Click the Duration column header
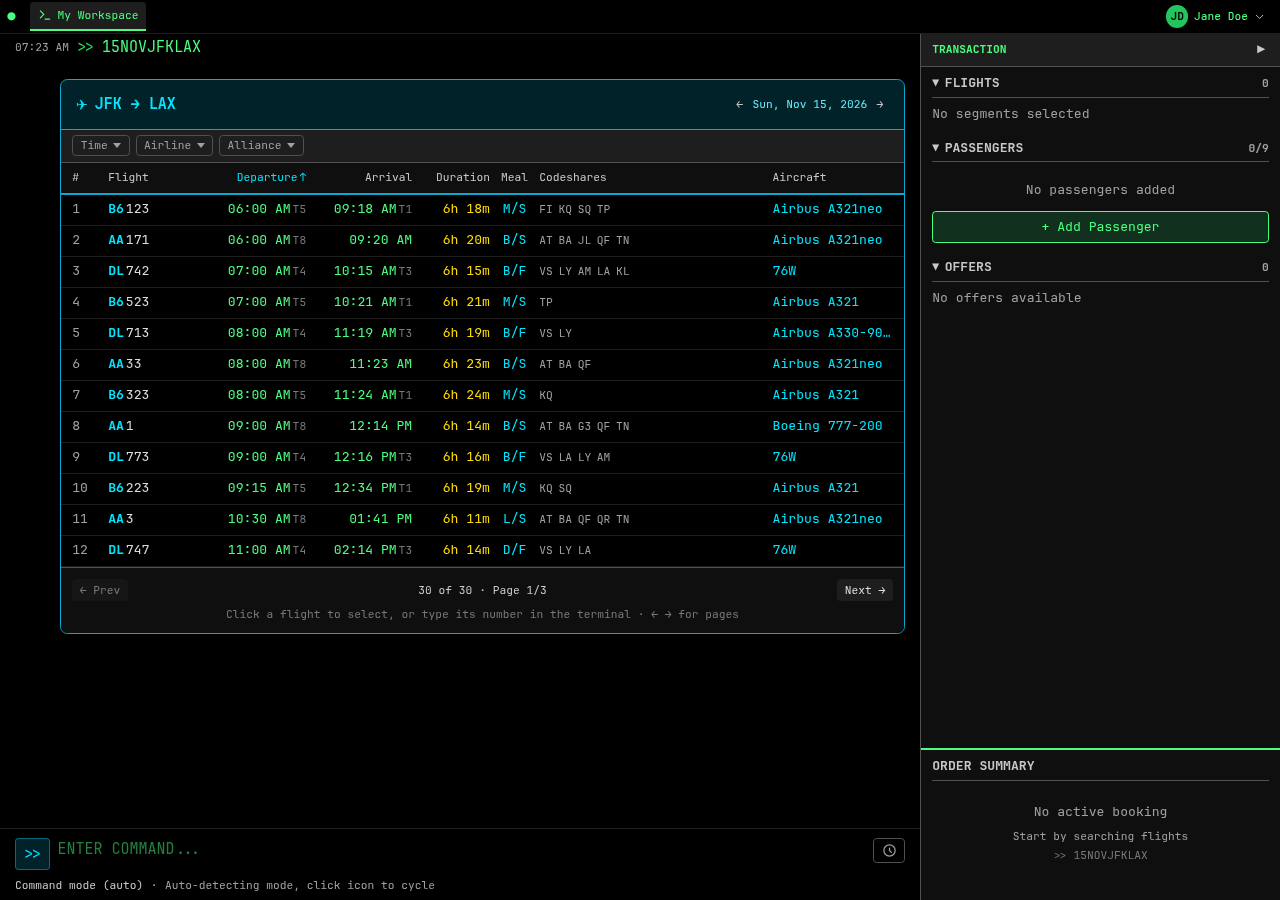Image resolution: width=1280 pixels, height=900 pixels. click(x=463, y=177)
